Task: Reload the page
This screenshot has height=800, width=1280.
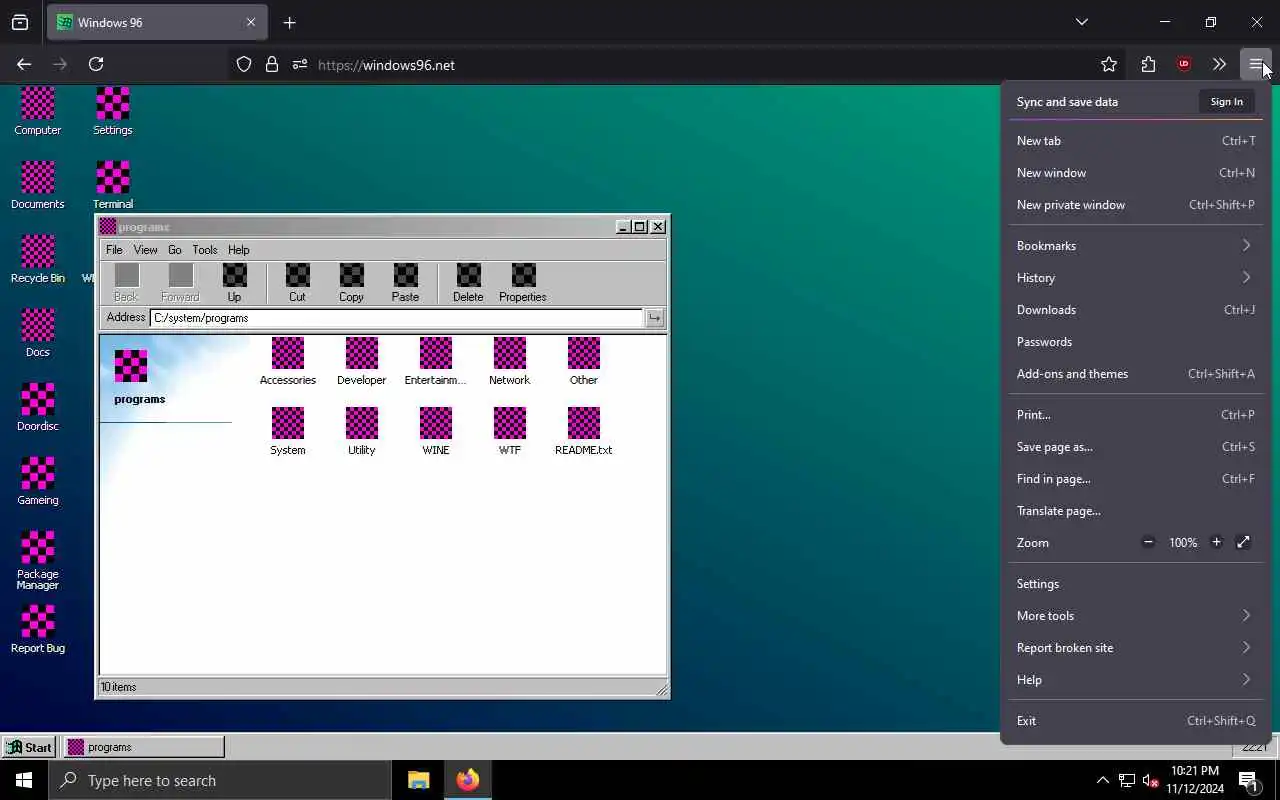Action: 96,64
